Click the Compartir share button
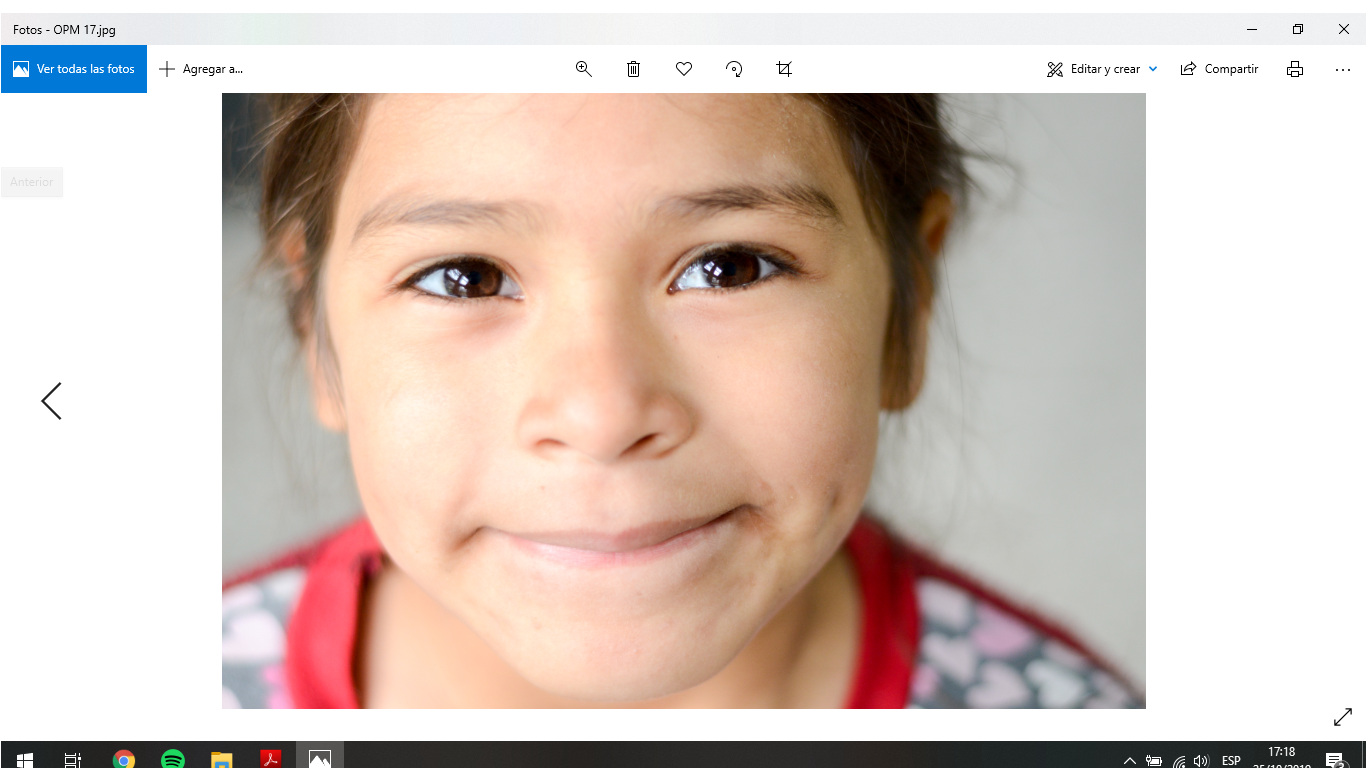 [x=1219, y=69]
